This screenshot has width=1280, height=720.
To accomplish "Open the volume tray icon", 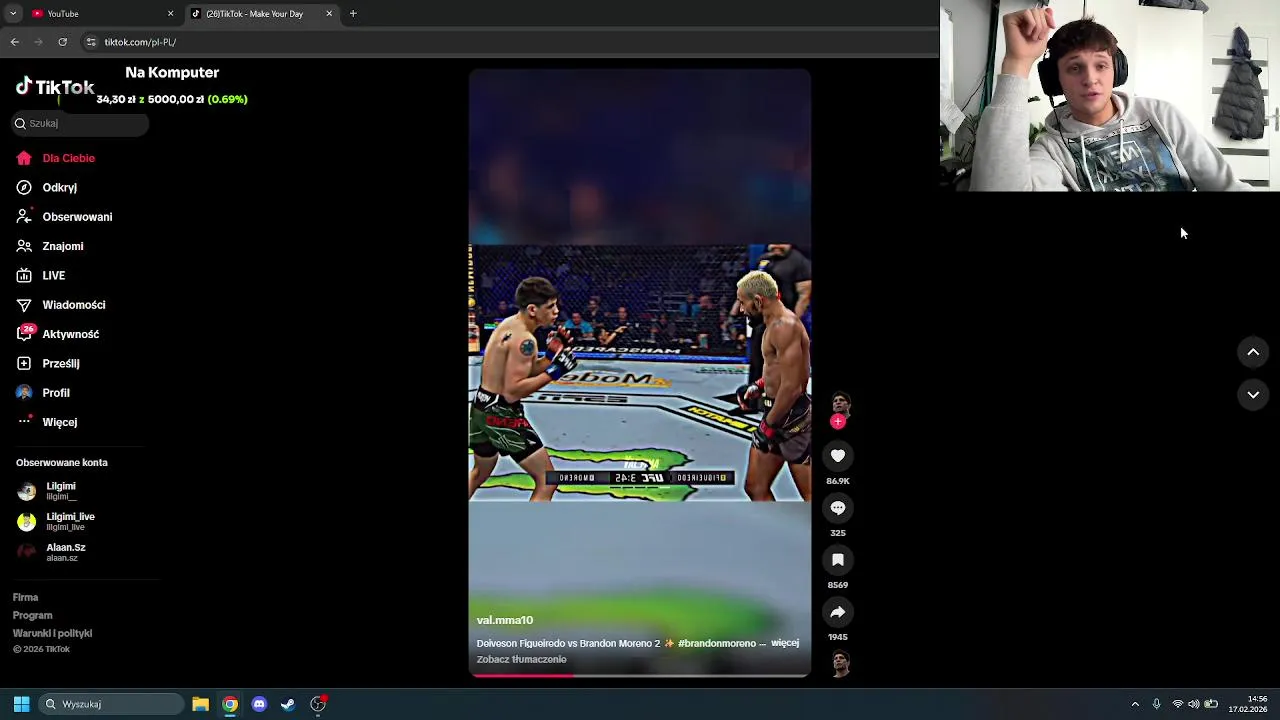I will (1193, 704).
